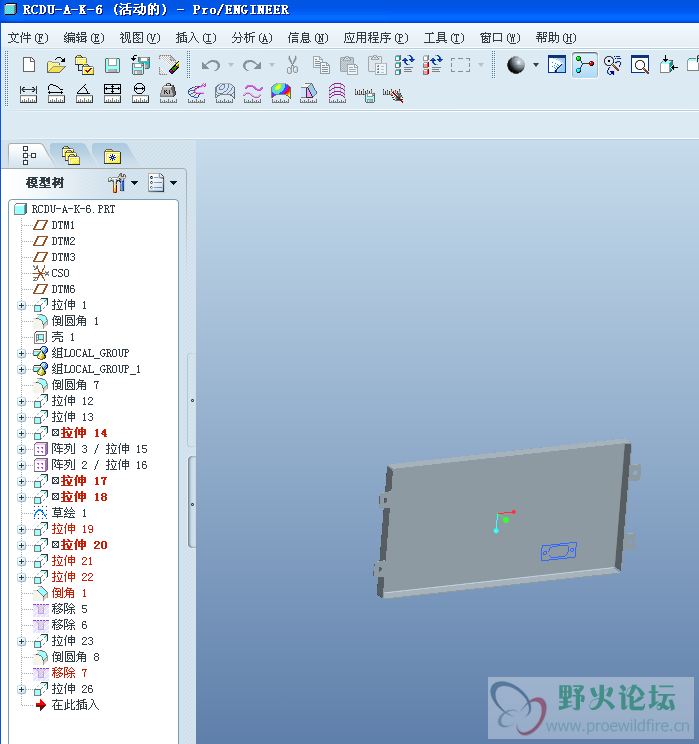Click the Cut scissors icon
The image size is (699, 744).
point(292,65)
